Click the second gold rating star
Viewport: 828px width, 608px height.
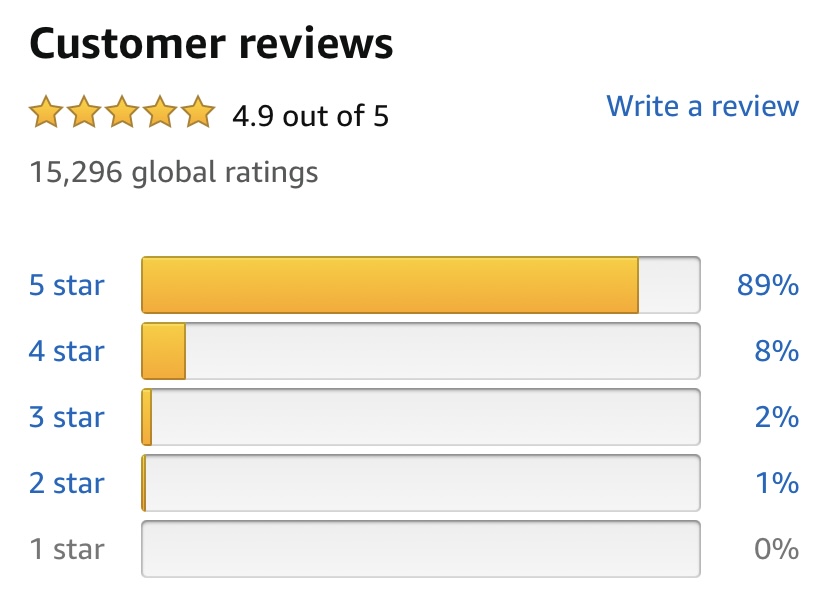coord(84,111)
